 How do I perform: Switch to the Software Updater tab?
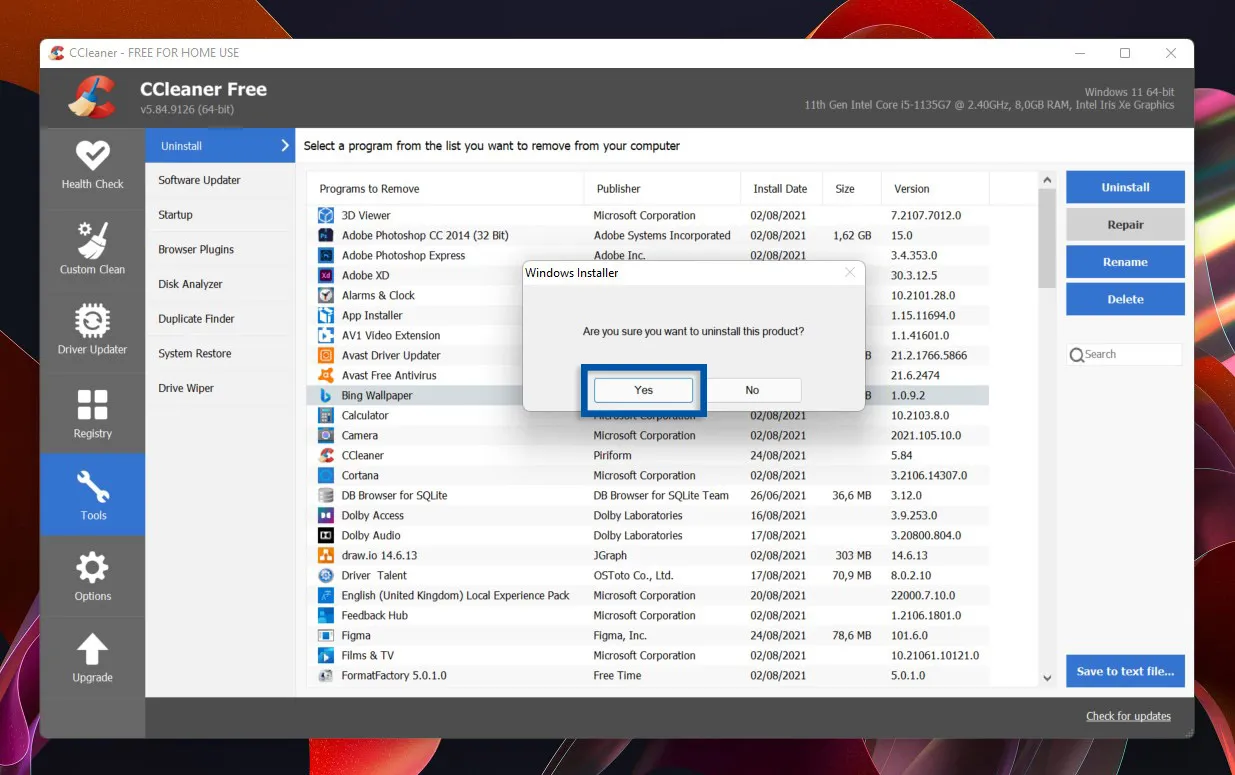pyautogui.click(x=199, y=180)
